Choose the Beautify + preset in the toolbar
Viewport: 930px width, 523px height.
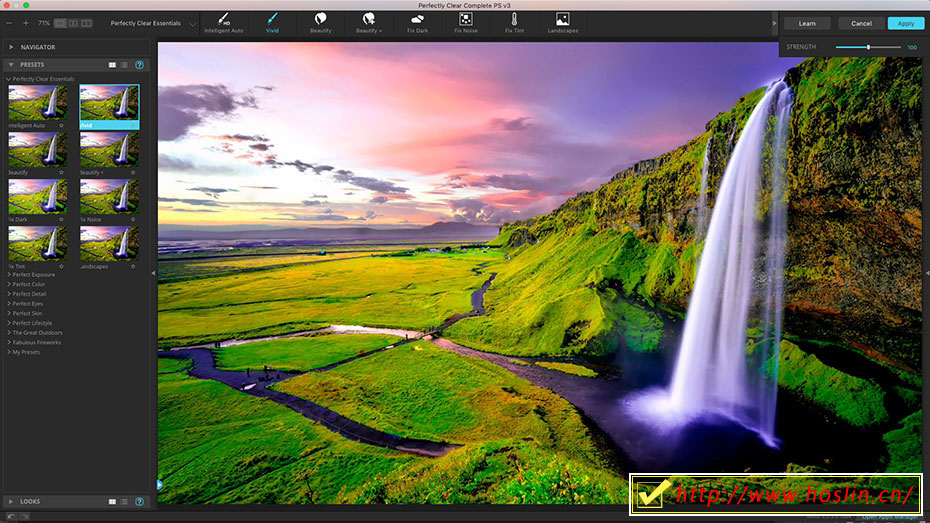pos(369,23)
